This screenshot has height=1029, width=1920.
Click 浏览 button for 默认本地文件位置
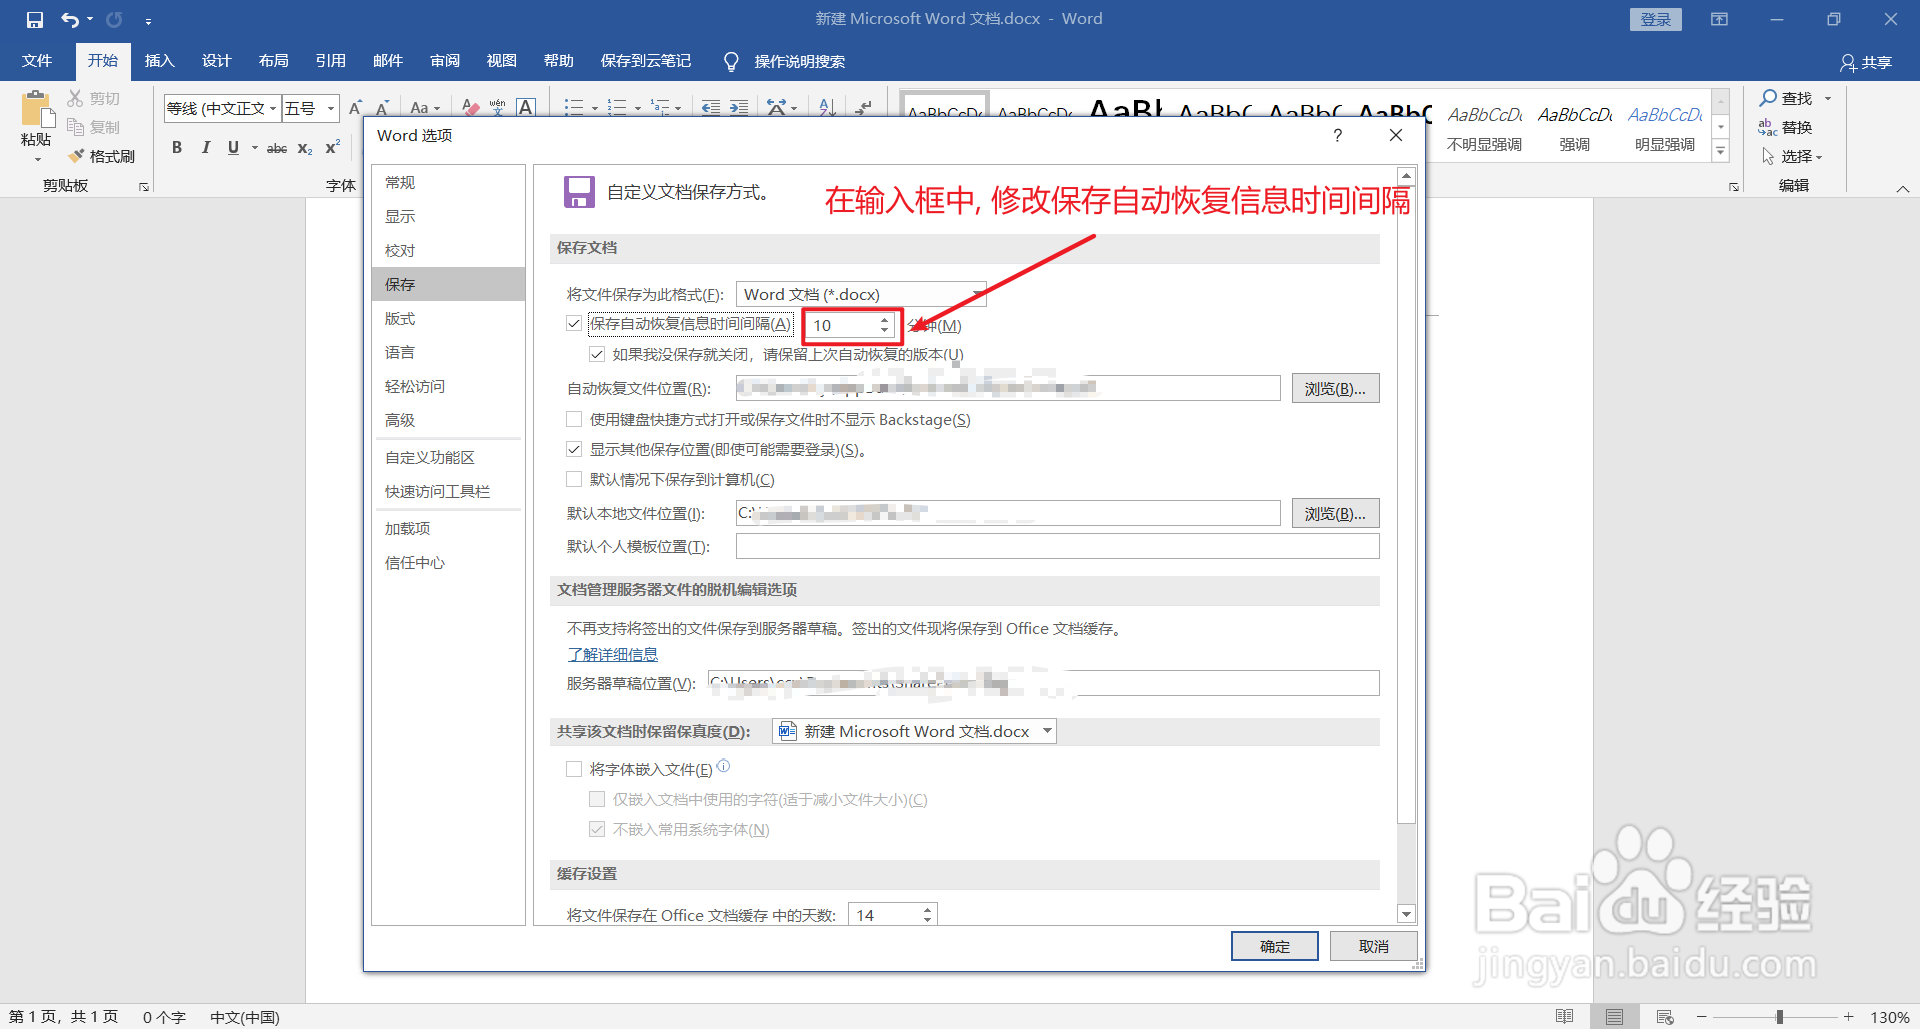[x=1335, y=513]
